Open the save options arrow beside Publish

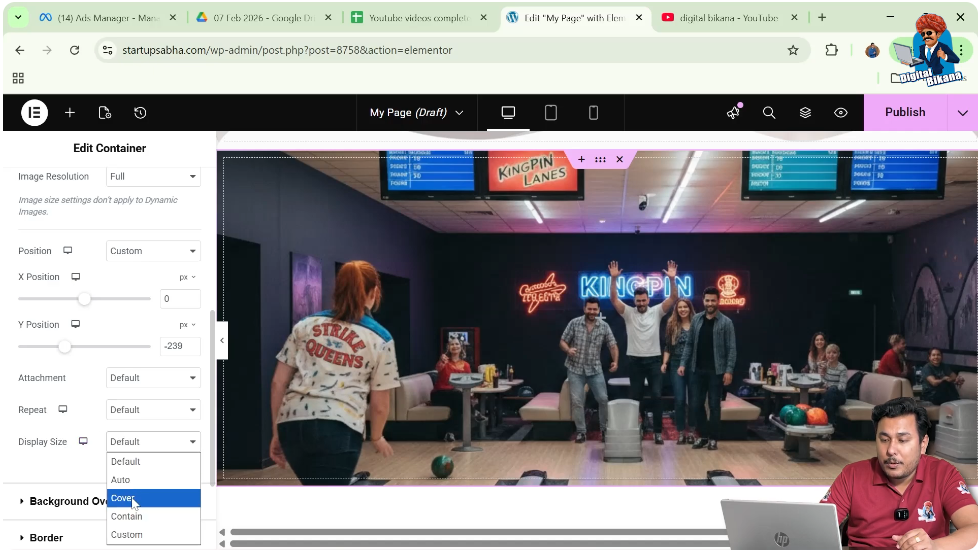click(x=962, y=112)
